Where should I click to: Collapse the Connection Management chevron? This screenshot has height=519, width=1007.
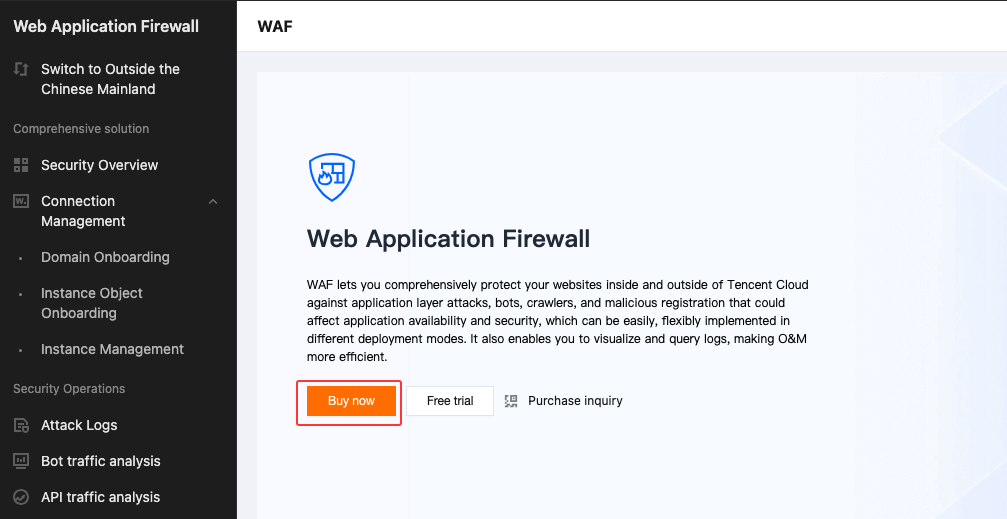click(x=213, y=202)
